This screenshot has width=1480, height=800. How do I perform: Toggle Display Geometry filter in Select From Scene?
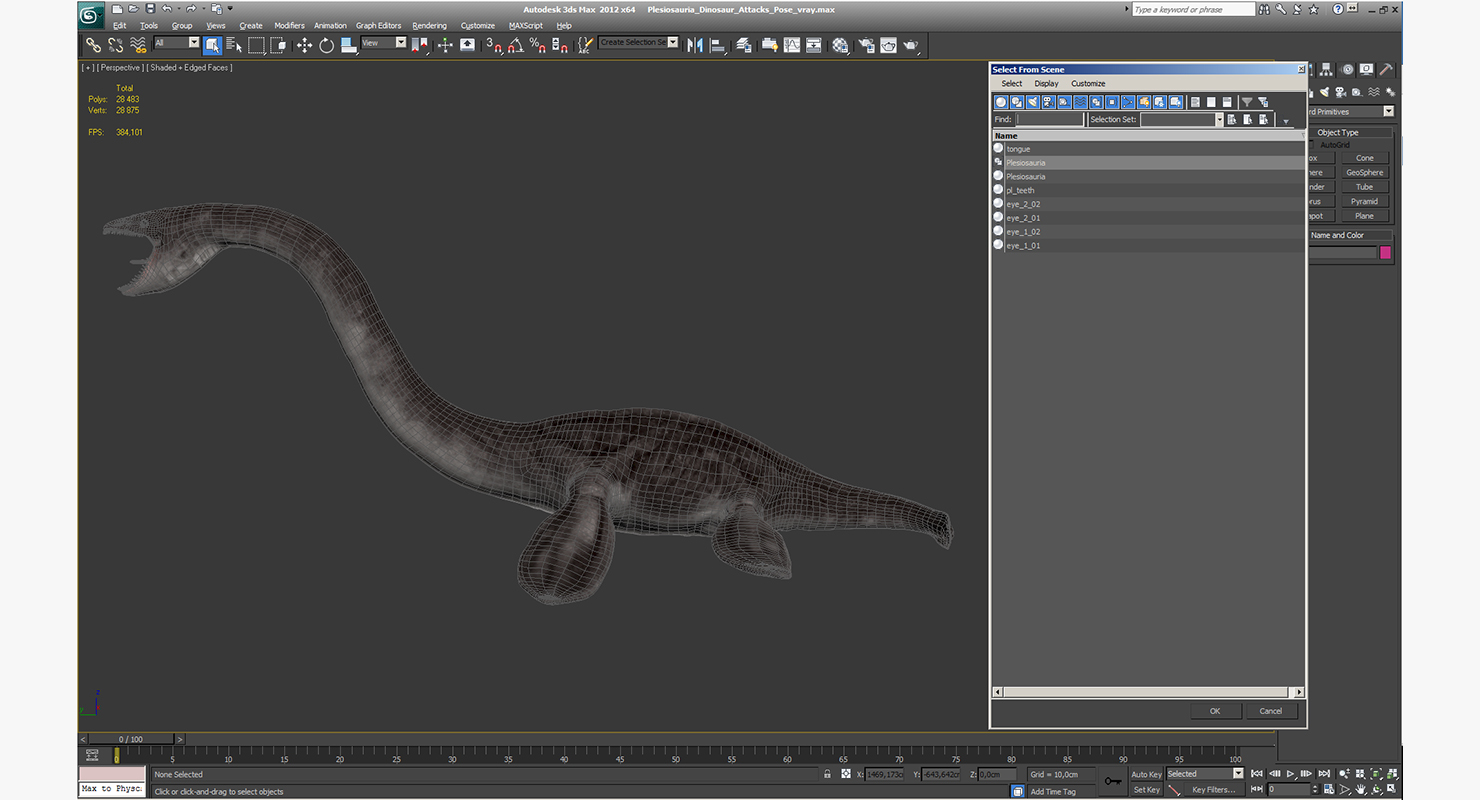point(1001,102)
